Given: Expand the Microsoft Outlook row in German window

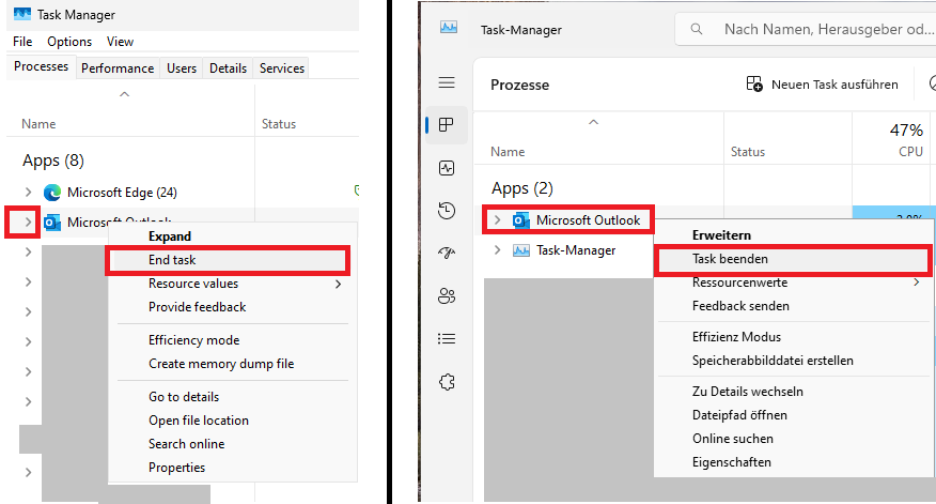Looking at the screenshot, I should point(497,220).
